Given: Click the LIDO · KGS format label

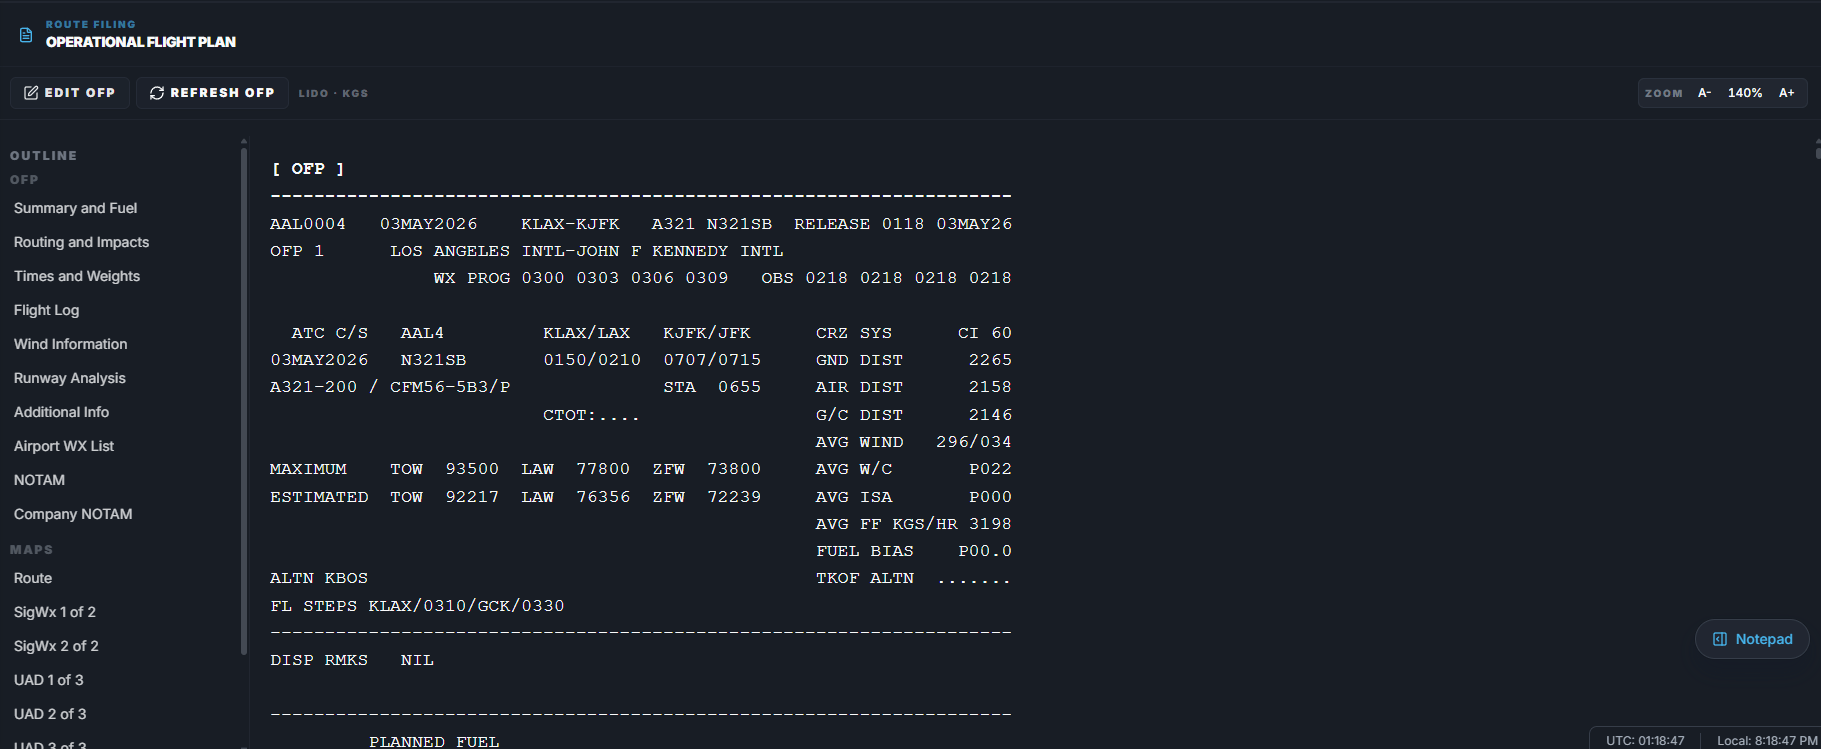Looking at the screenshot, I should coord(333,93).
